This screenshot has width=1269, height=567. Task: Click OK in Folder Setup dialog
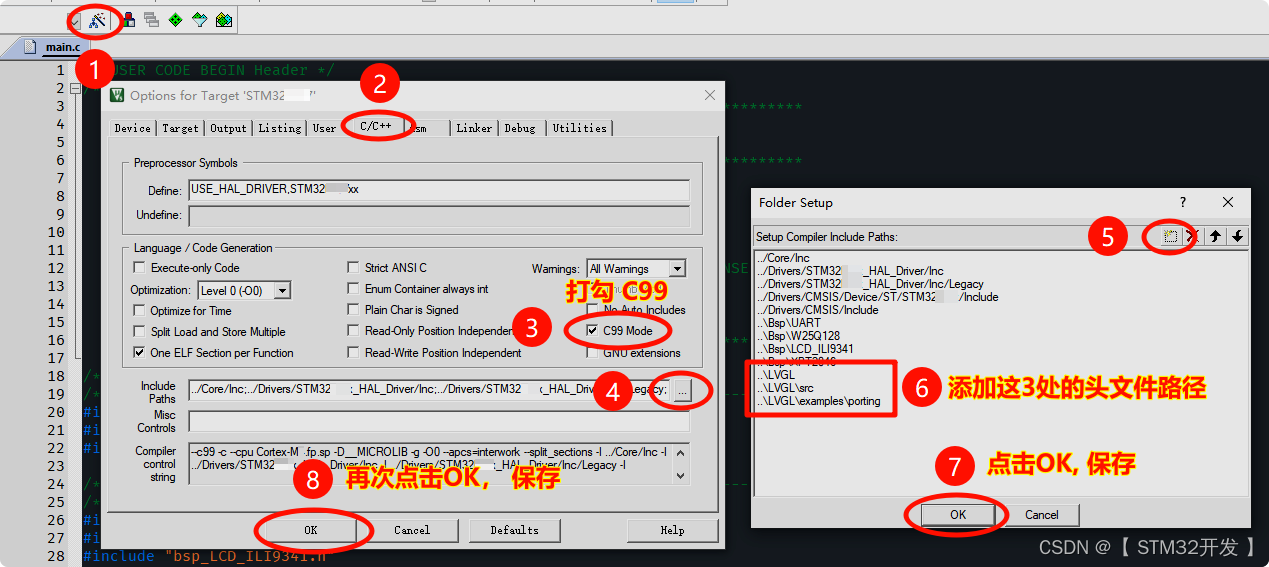(958, 514)
